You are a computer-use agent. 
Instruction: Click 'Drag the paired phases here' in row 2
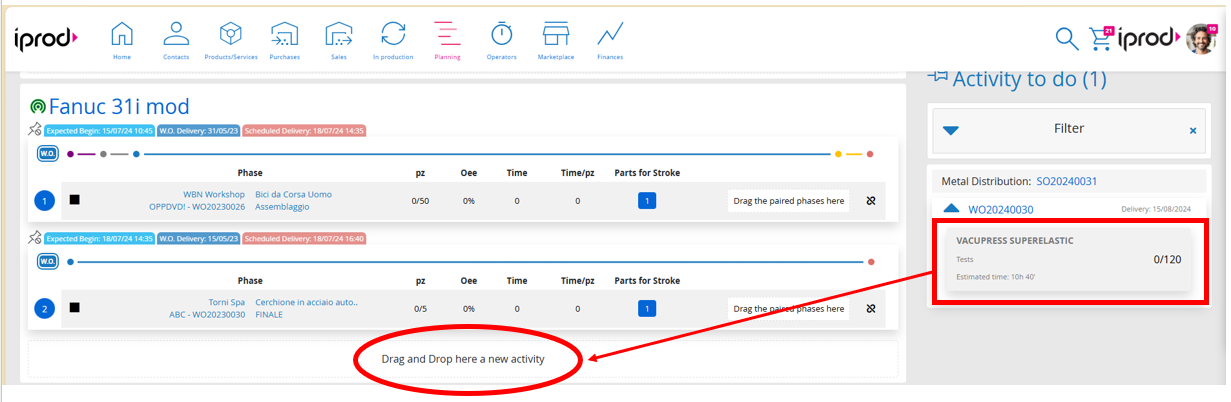(789, 308)
